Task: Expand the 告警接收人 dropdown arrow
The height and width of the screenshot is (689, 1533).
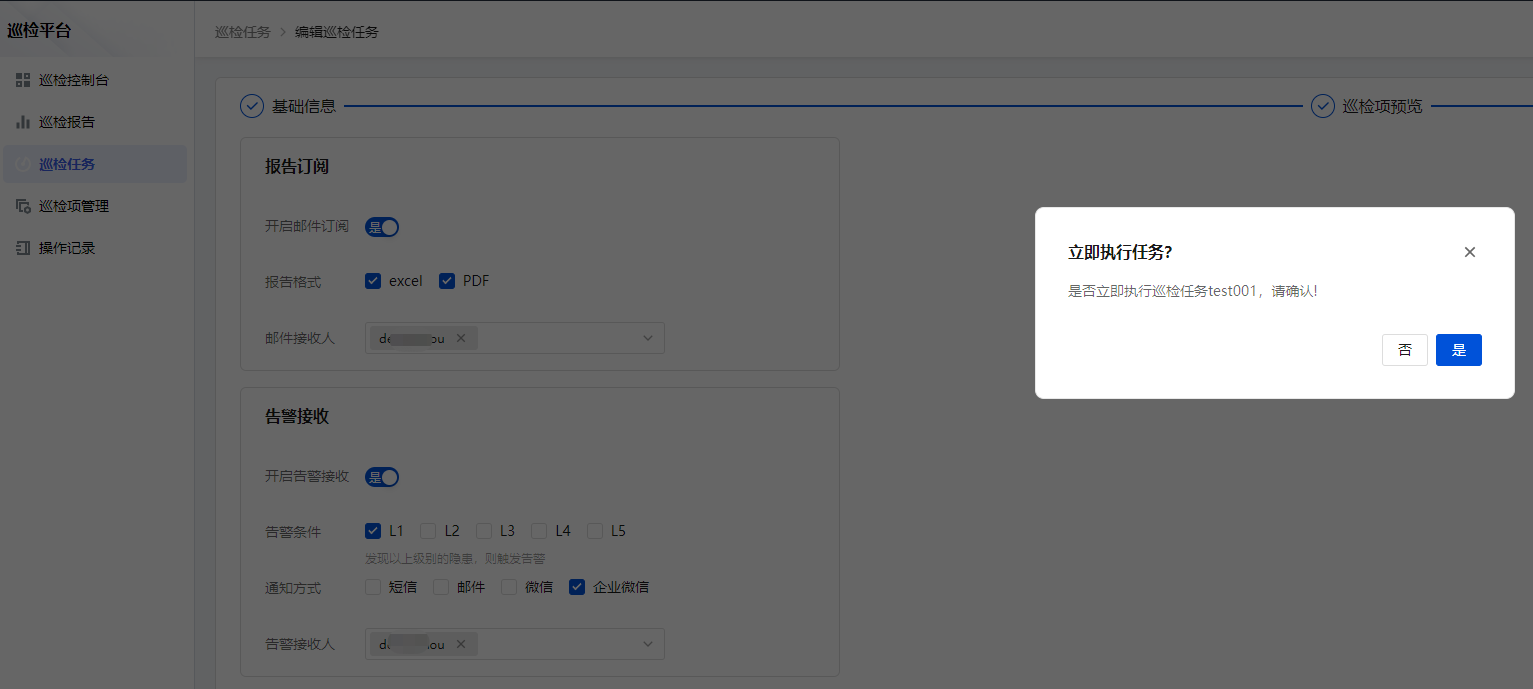Action: click(647, 644)
